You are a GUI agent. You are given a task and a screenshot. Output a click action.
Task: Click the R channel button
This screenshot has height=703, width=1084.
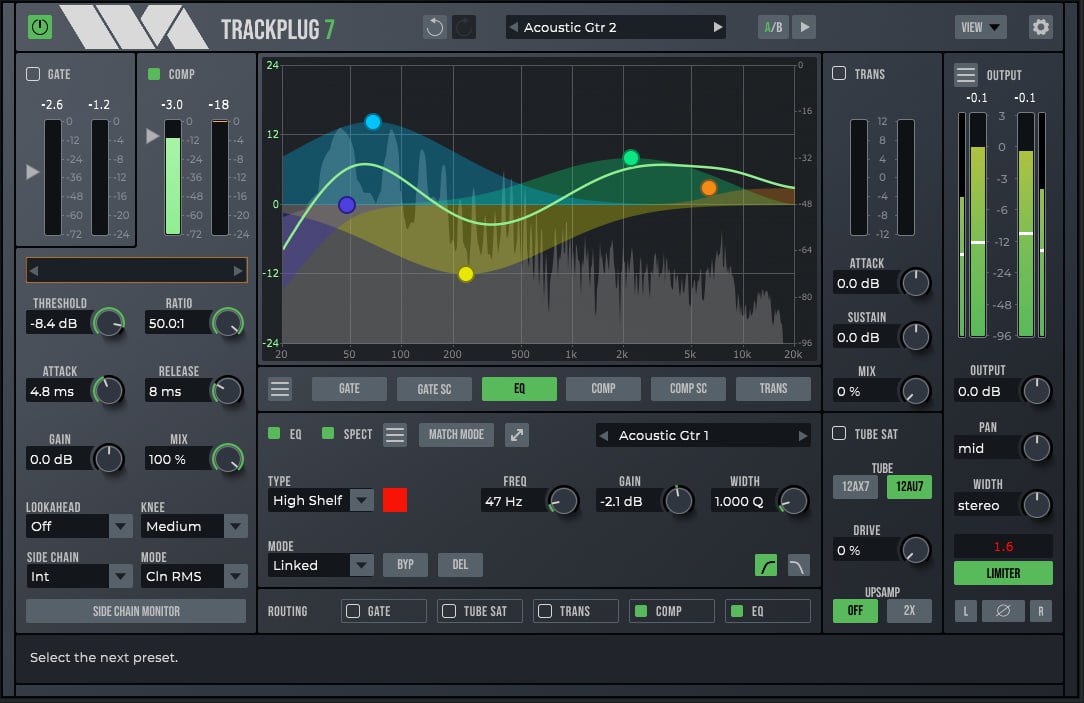pos(1040,611)
